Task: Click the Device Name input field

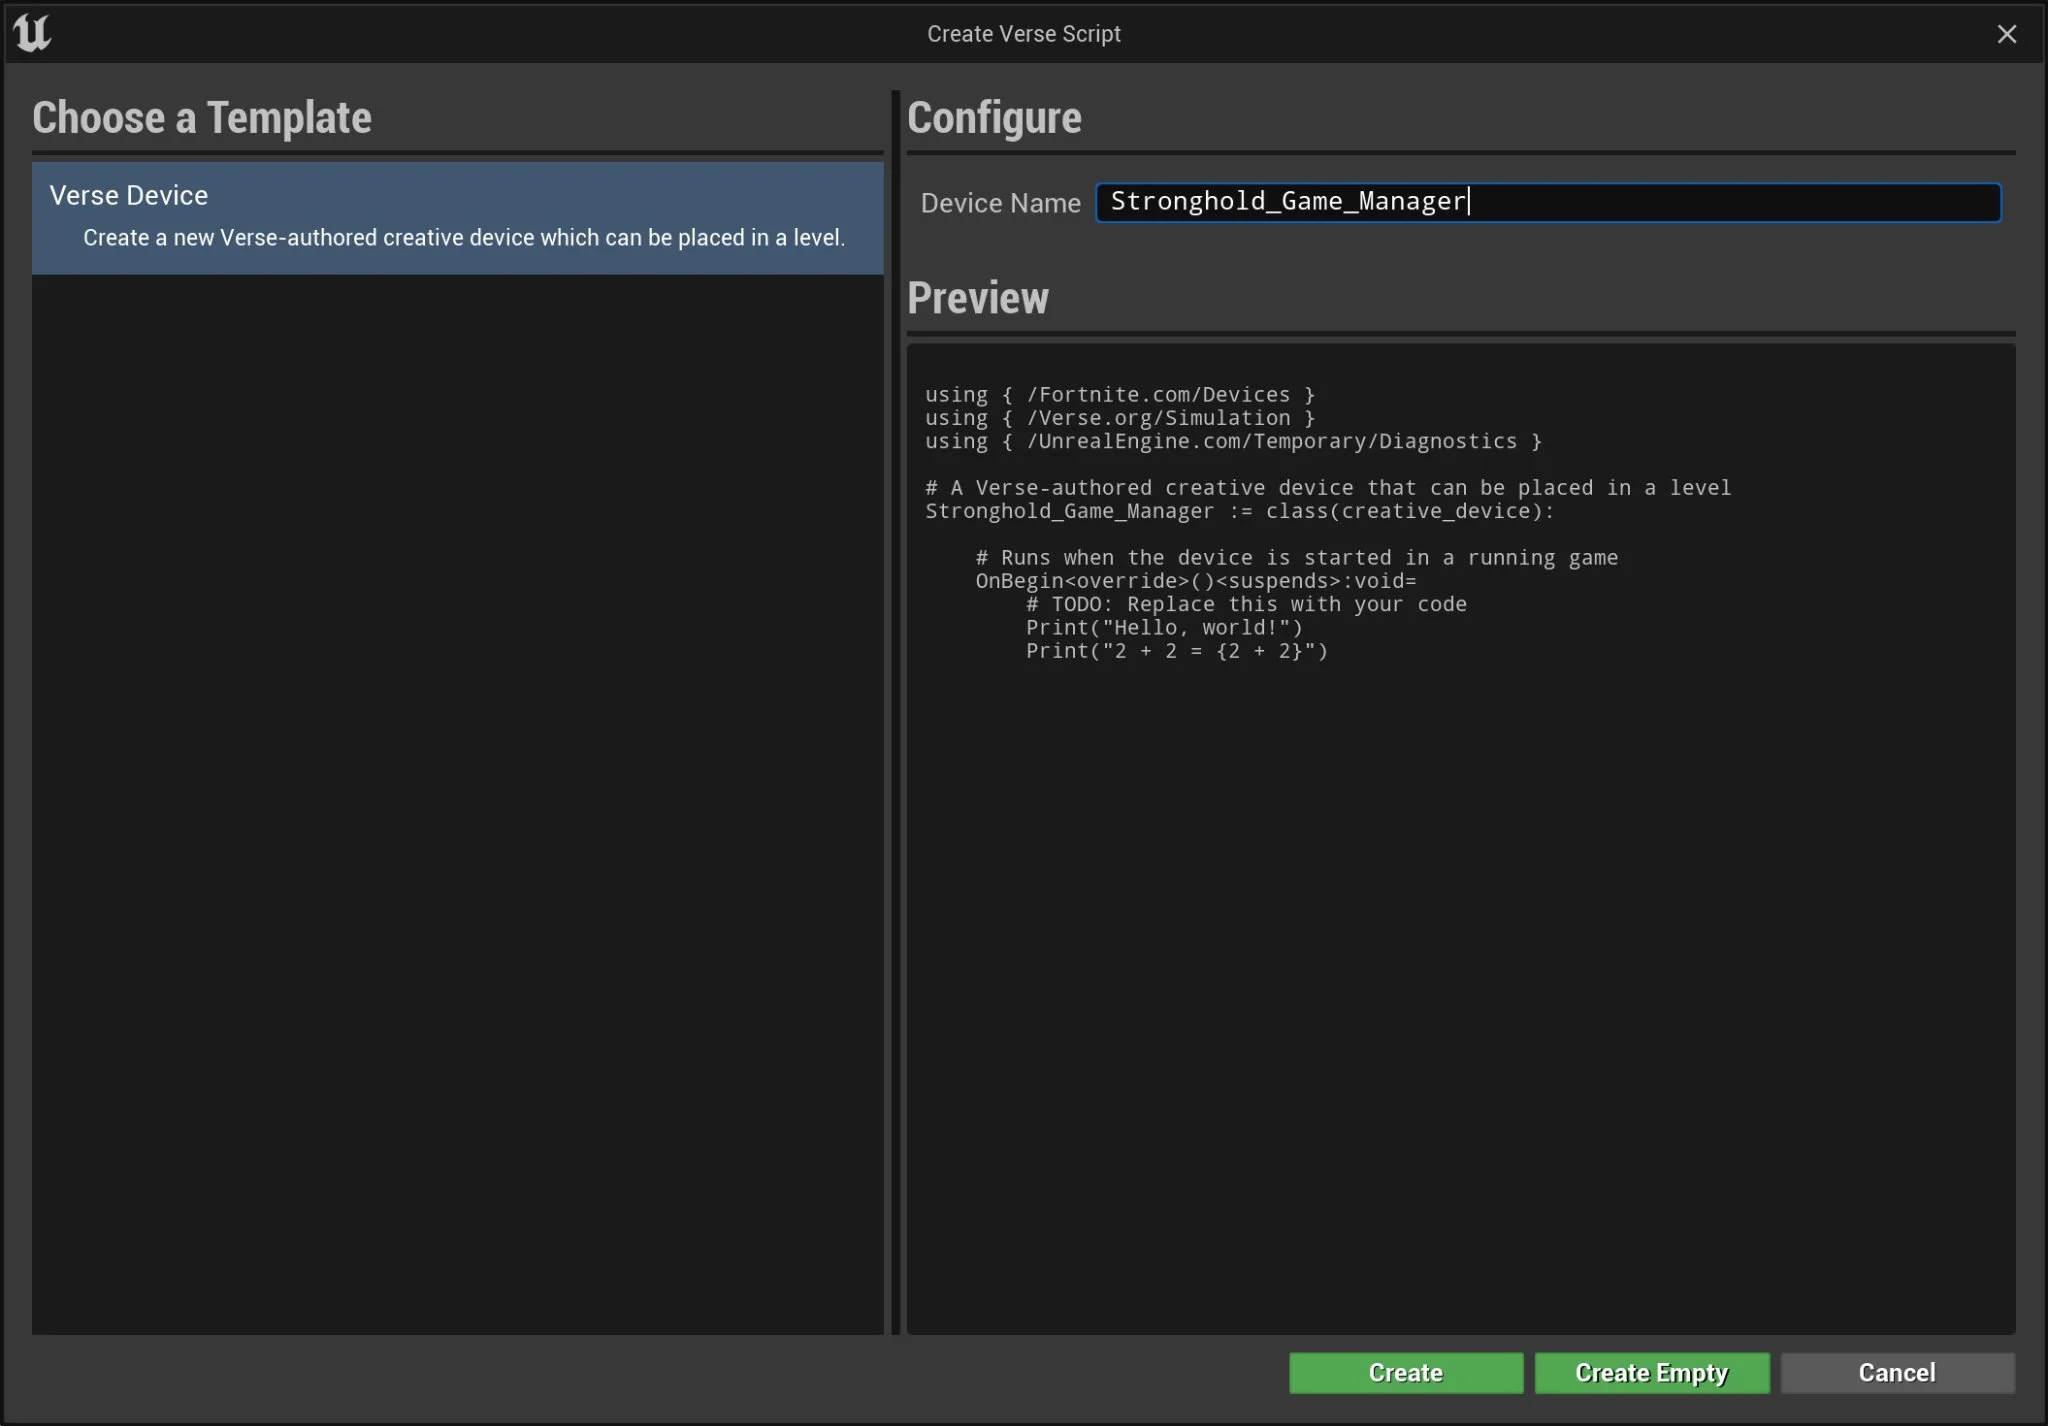Action: (x=1548, y=202)
